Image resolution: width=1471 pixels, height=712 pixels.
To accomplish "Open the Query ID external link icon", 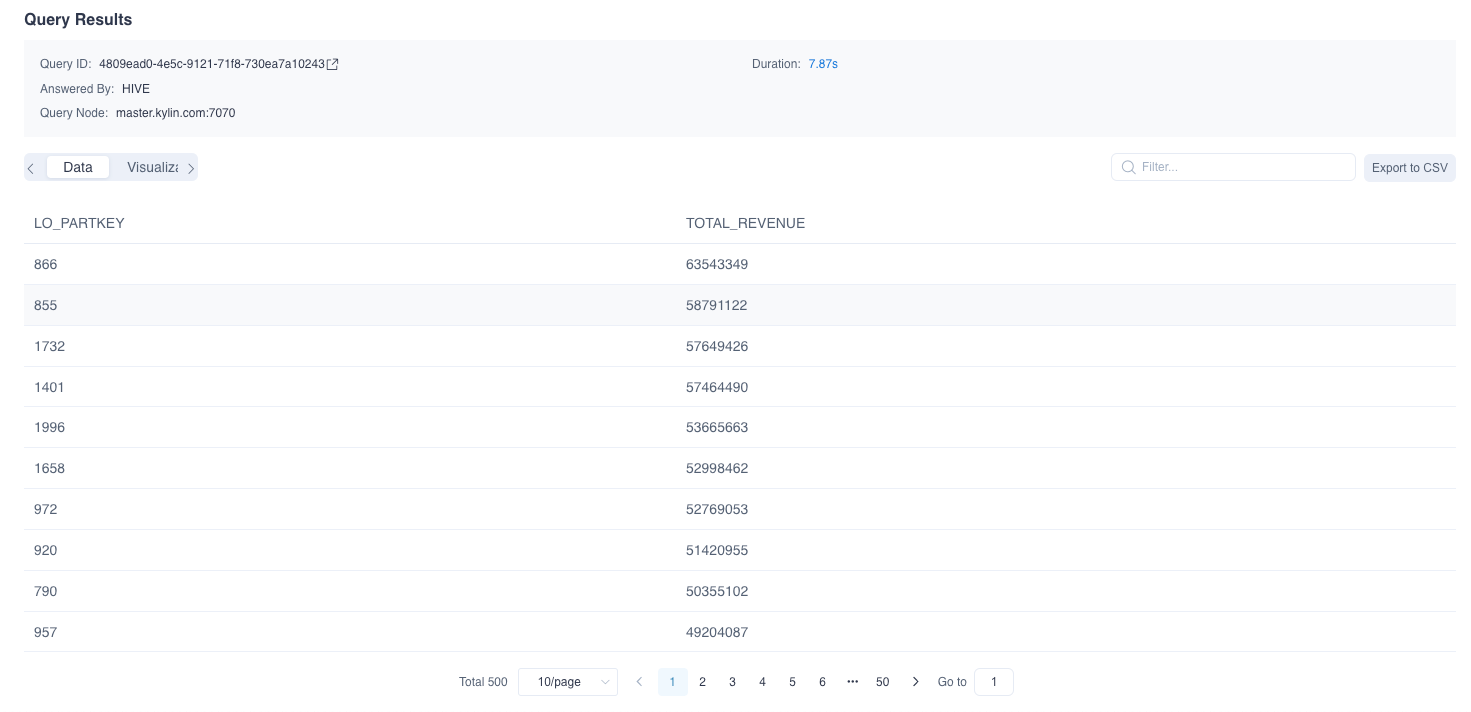I will click(333, 64).
